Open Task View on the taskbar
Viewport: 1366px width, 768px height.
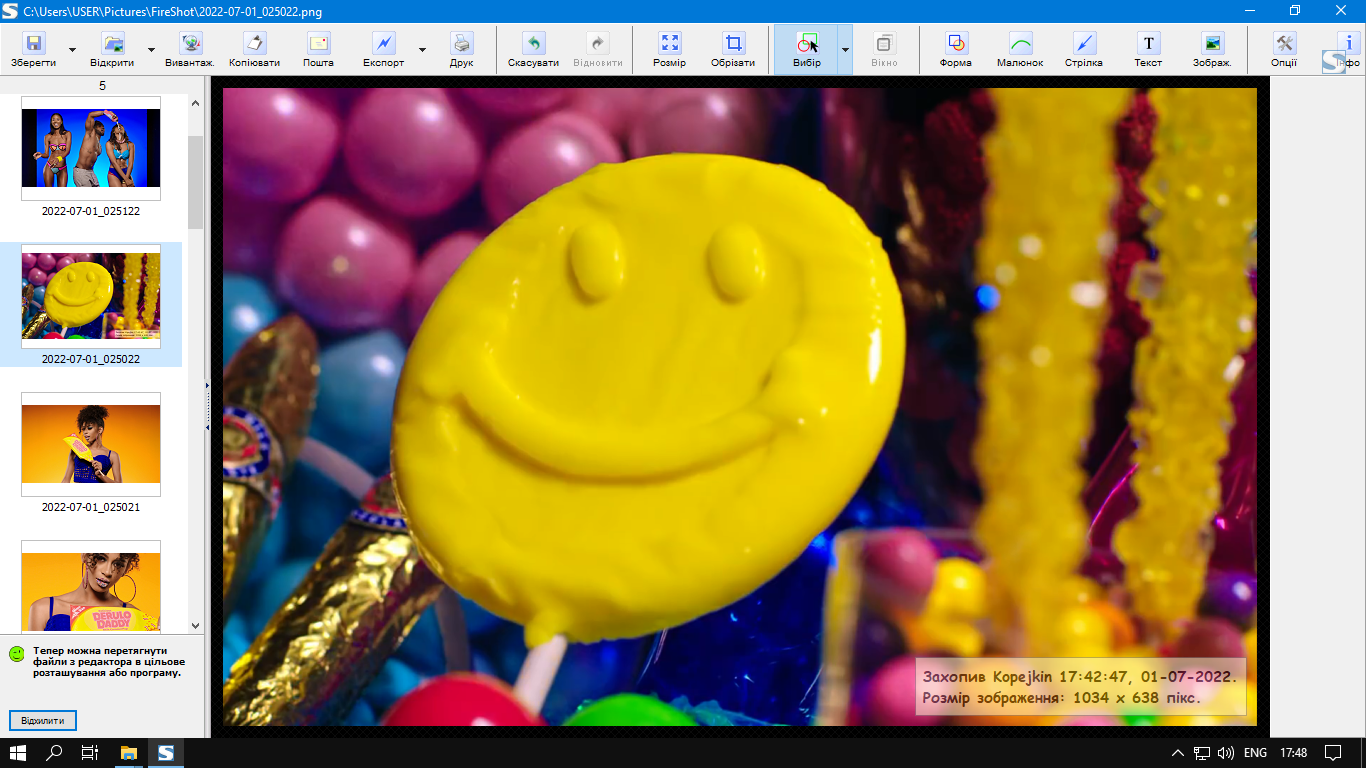coord(91,753)
